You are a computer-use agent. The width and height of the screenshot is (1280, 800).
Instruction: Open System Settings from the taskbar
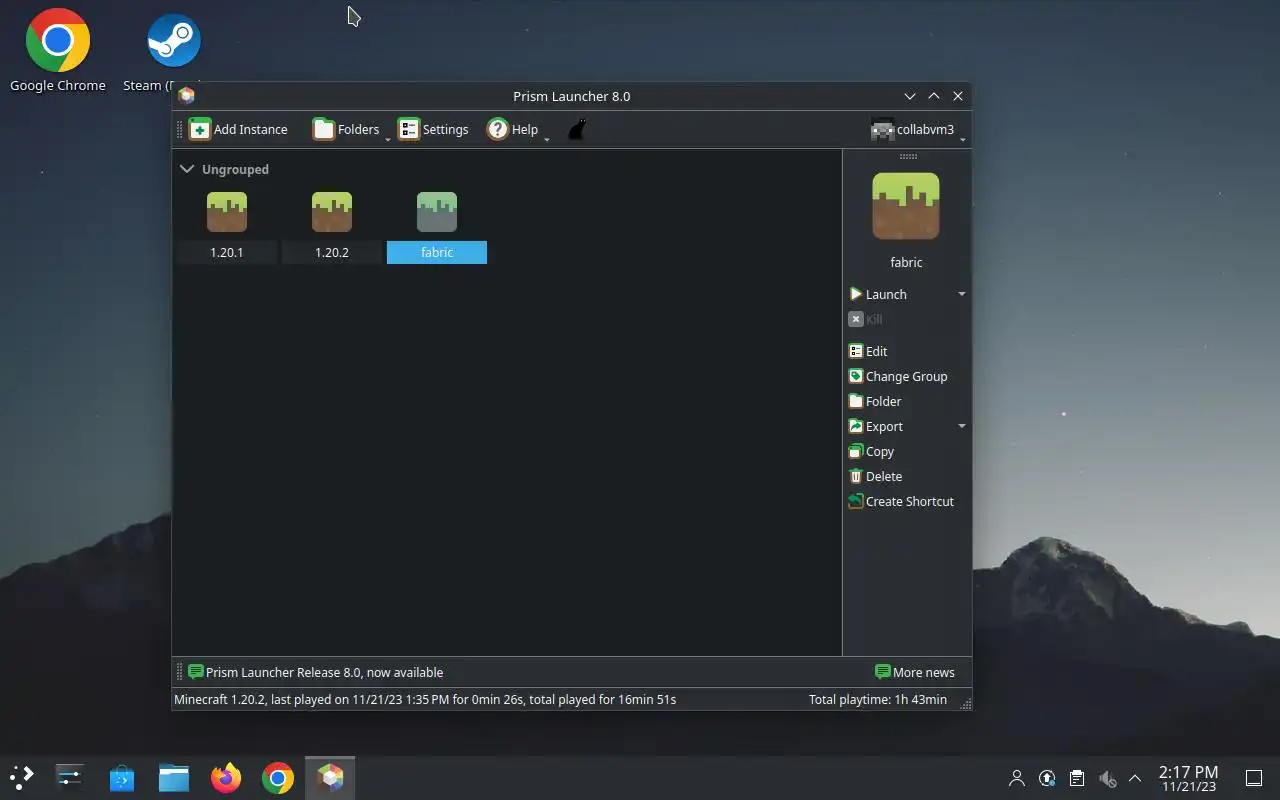[70, 777]
